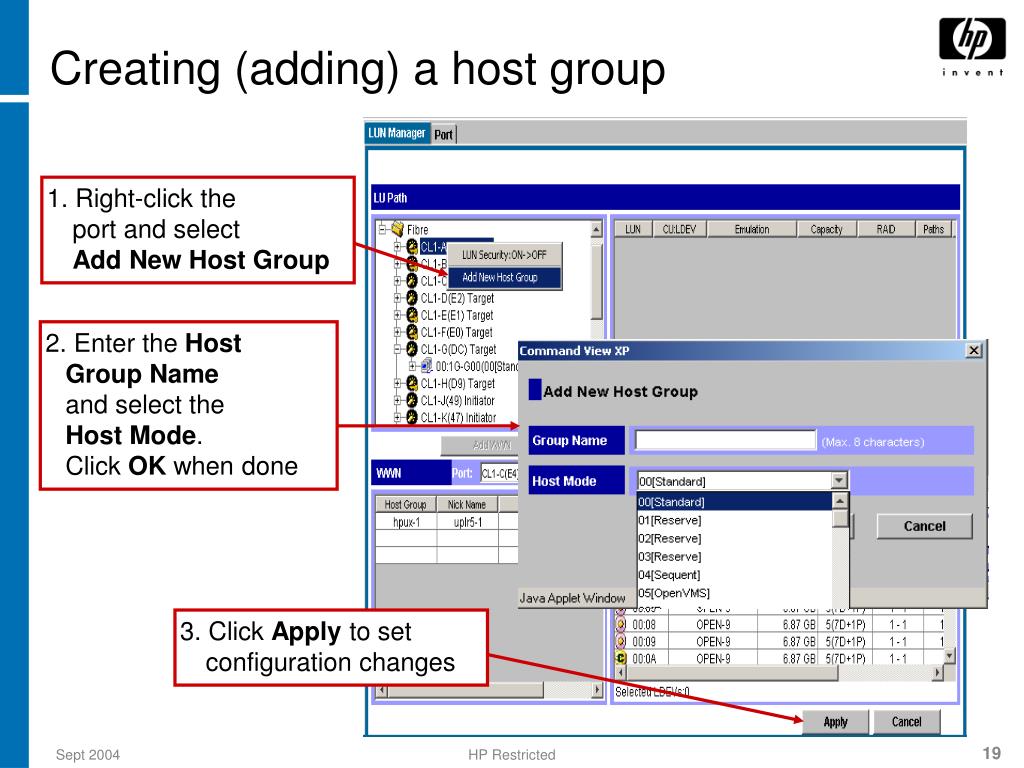This screenshot has height=768, width=1024.
Task: Click Cancel next to the Apply button
Action: [x=906, y=722]
